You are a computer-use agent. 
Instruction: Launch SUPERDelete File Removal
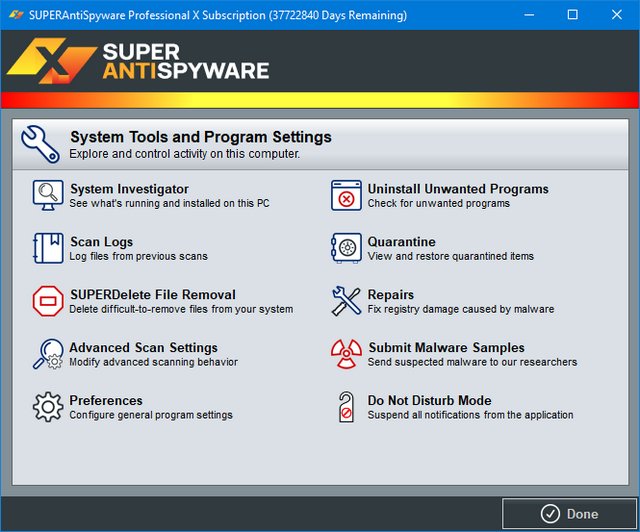coord(153,294)
